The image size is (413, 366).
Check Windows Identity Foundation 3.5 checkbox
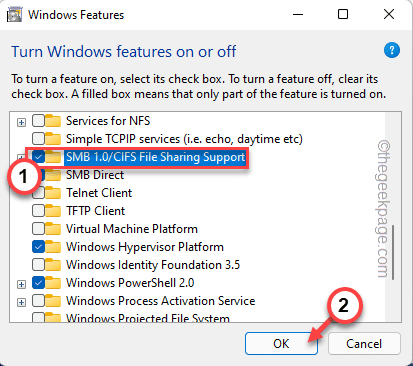38,265
